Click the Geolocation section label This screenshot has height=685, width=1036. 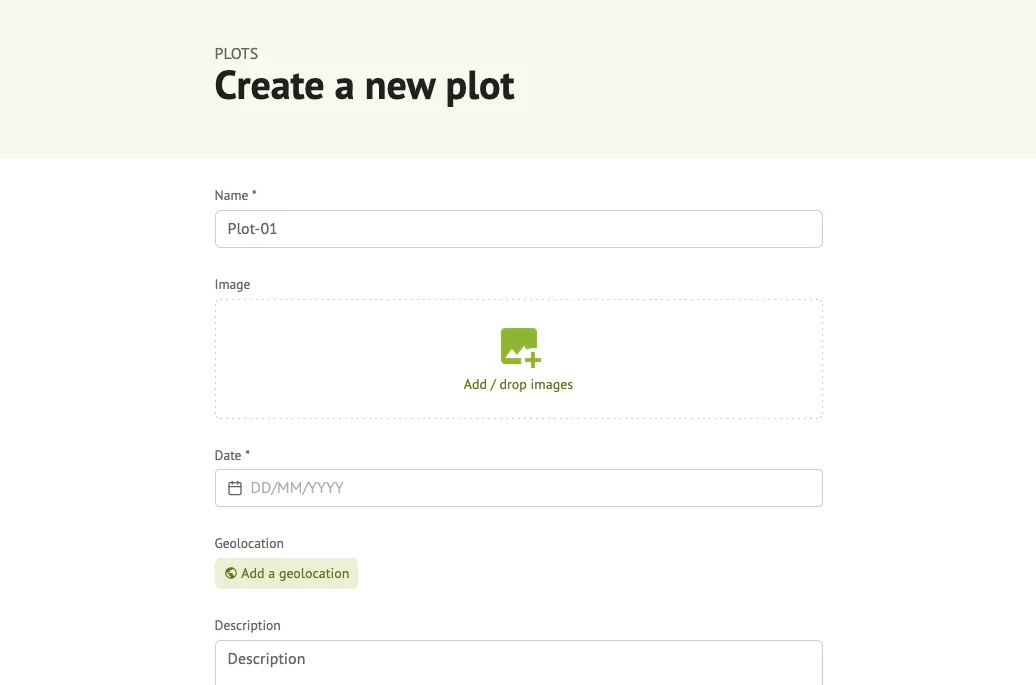249,544
